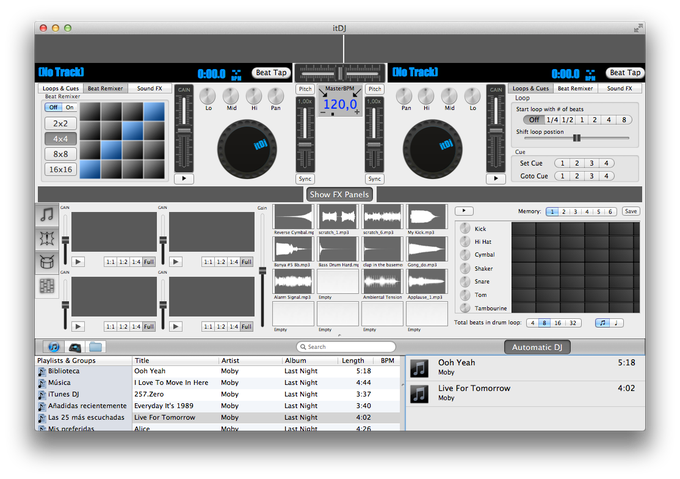Enable Automatic DJ

click(537, 347)
